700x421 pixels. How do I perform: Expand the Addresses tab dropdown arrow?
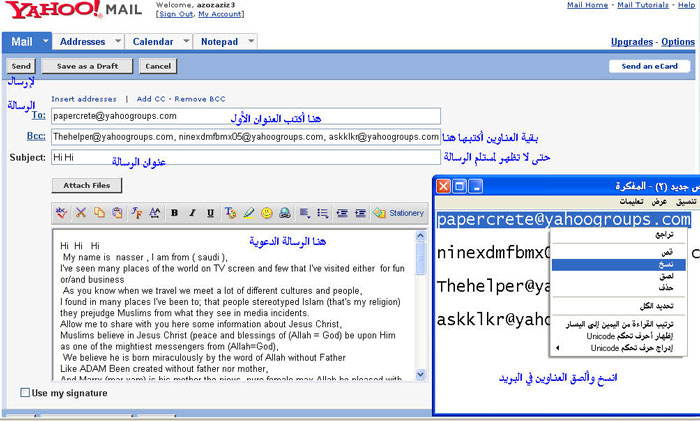[118, 41]
